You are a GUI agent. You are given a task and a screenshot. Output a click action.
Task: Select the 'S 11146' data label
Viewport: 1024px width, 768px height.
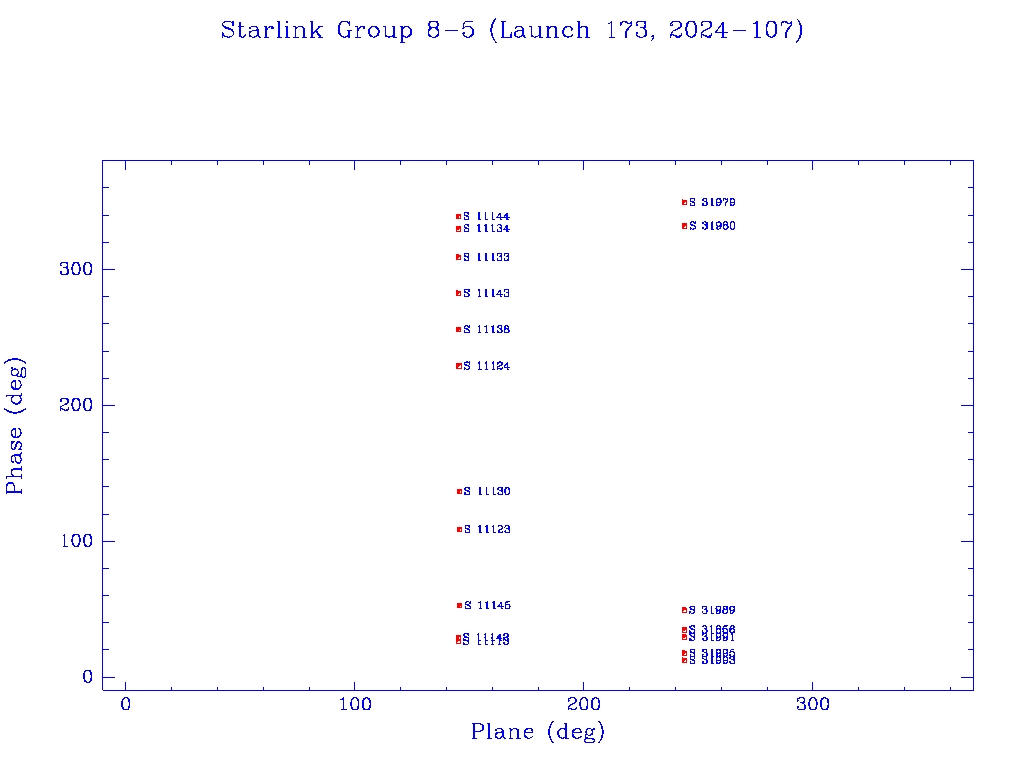click(487, 605)
